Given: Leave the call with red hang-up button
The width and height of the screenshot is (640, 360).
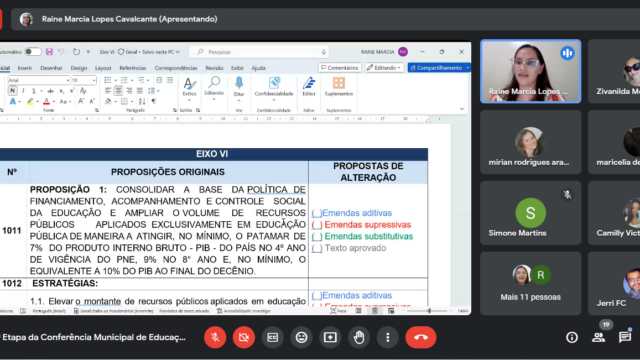Looking at the screenshot, I should tap(421, 337).
